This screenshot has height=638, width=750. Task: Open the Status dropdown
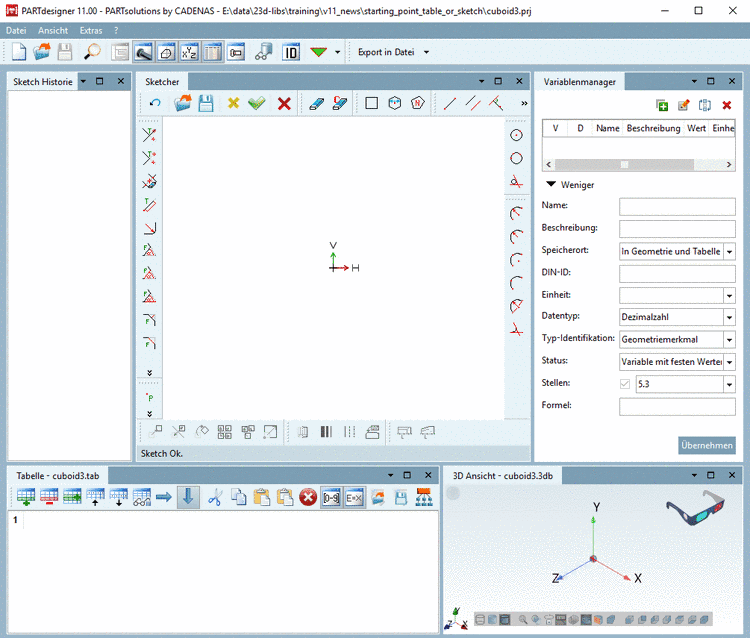pyautogui.click(x=729, y=362)
